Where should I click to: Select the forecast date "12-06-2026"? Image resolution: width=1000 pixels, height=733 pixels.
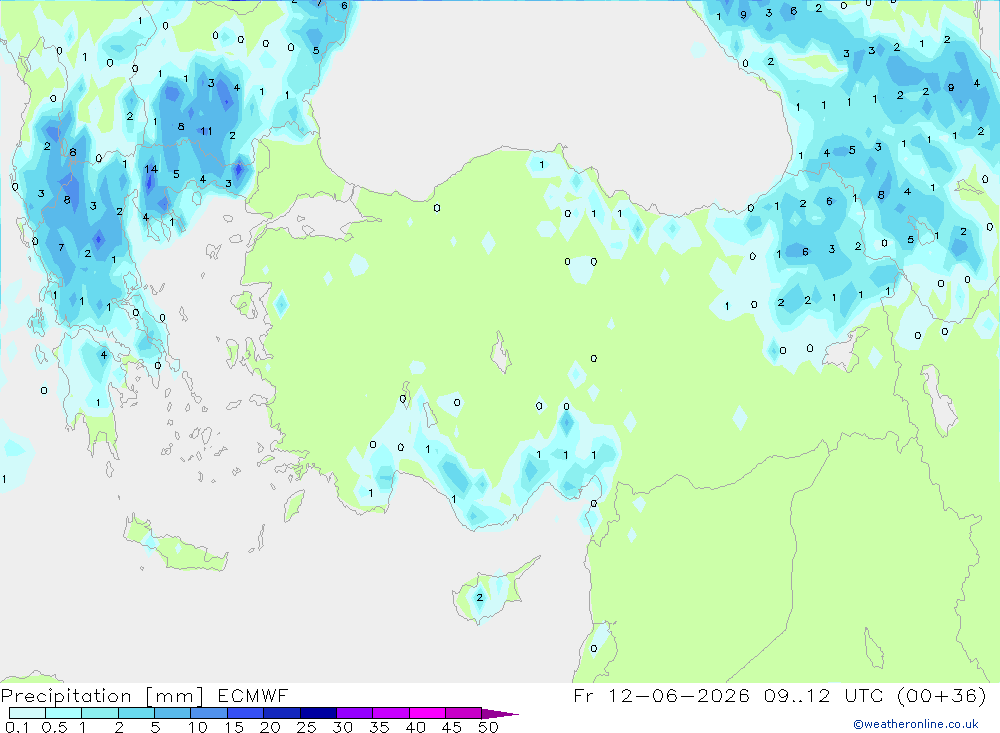point(679,695)
